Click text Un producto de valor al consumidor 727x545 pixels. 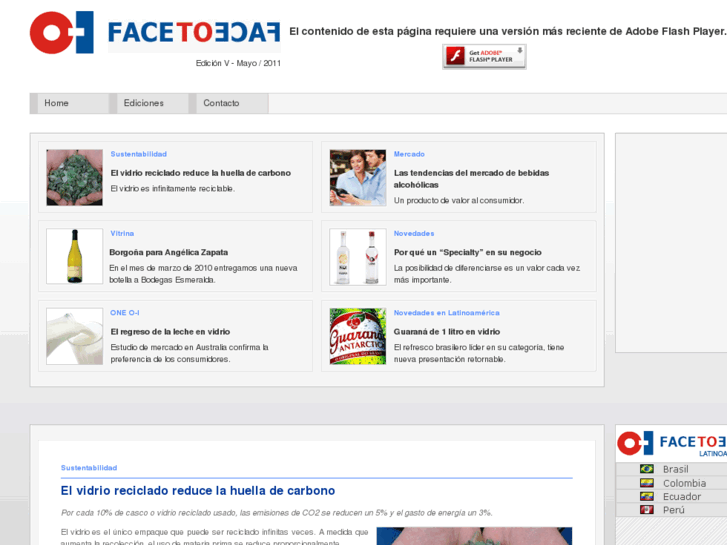tap(459, 200)
